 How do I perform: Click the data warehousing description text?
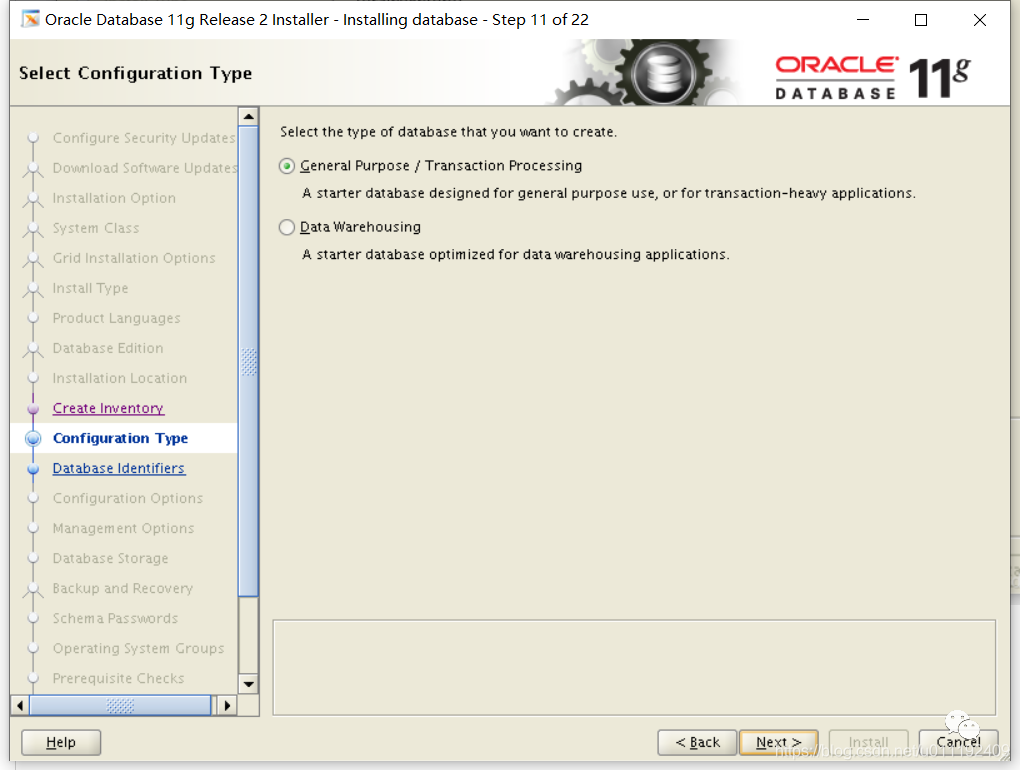point(516,254)
